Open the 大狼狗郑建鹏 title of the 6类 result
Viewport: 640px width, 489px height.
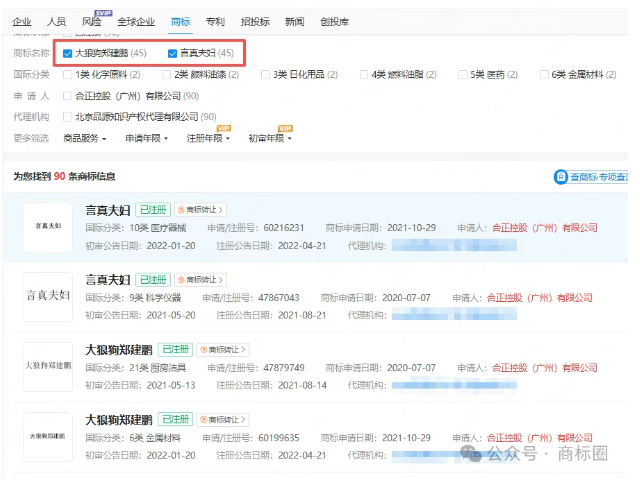(119, 419)
